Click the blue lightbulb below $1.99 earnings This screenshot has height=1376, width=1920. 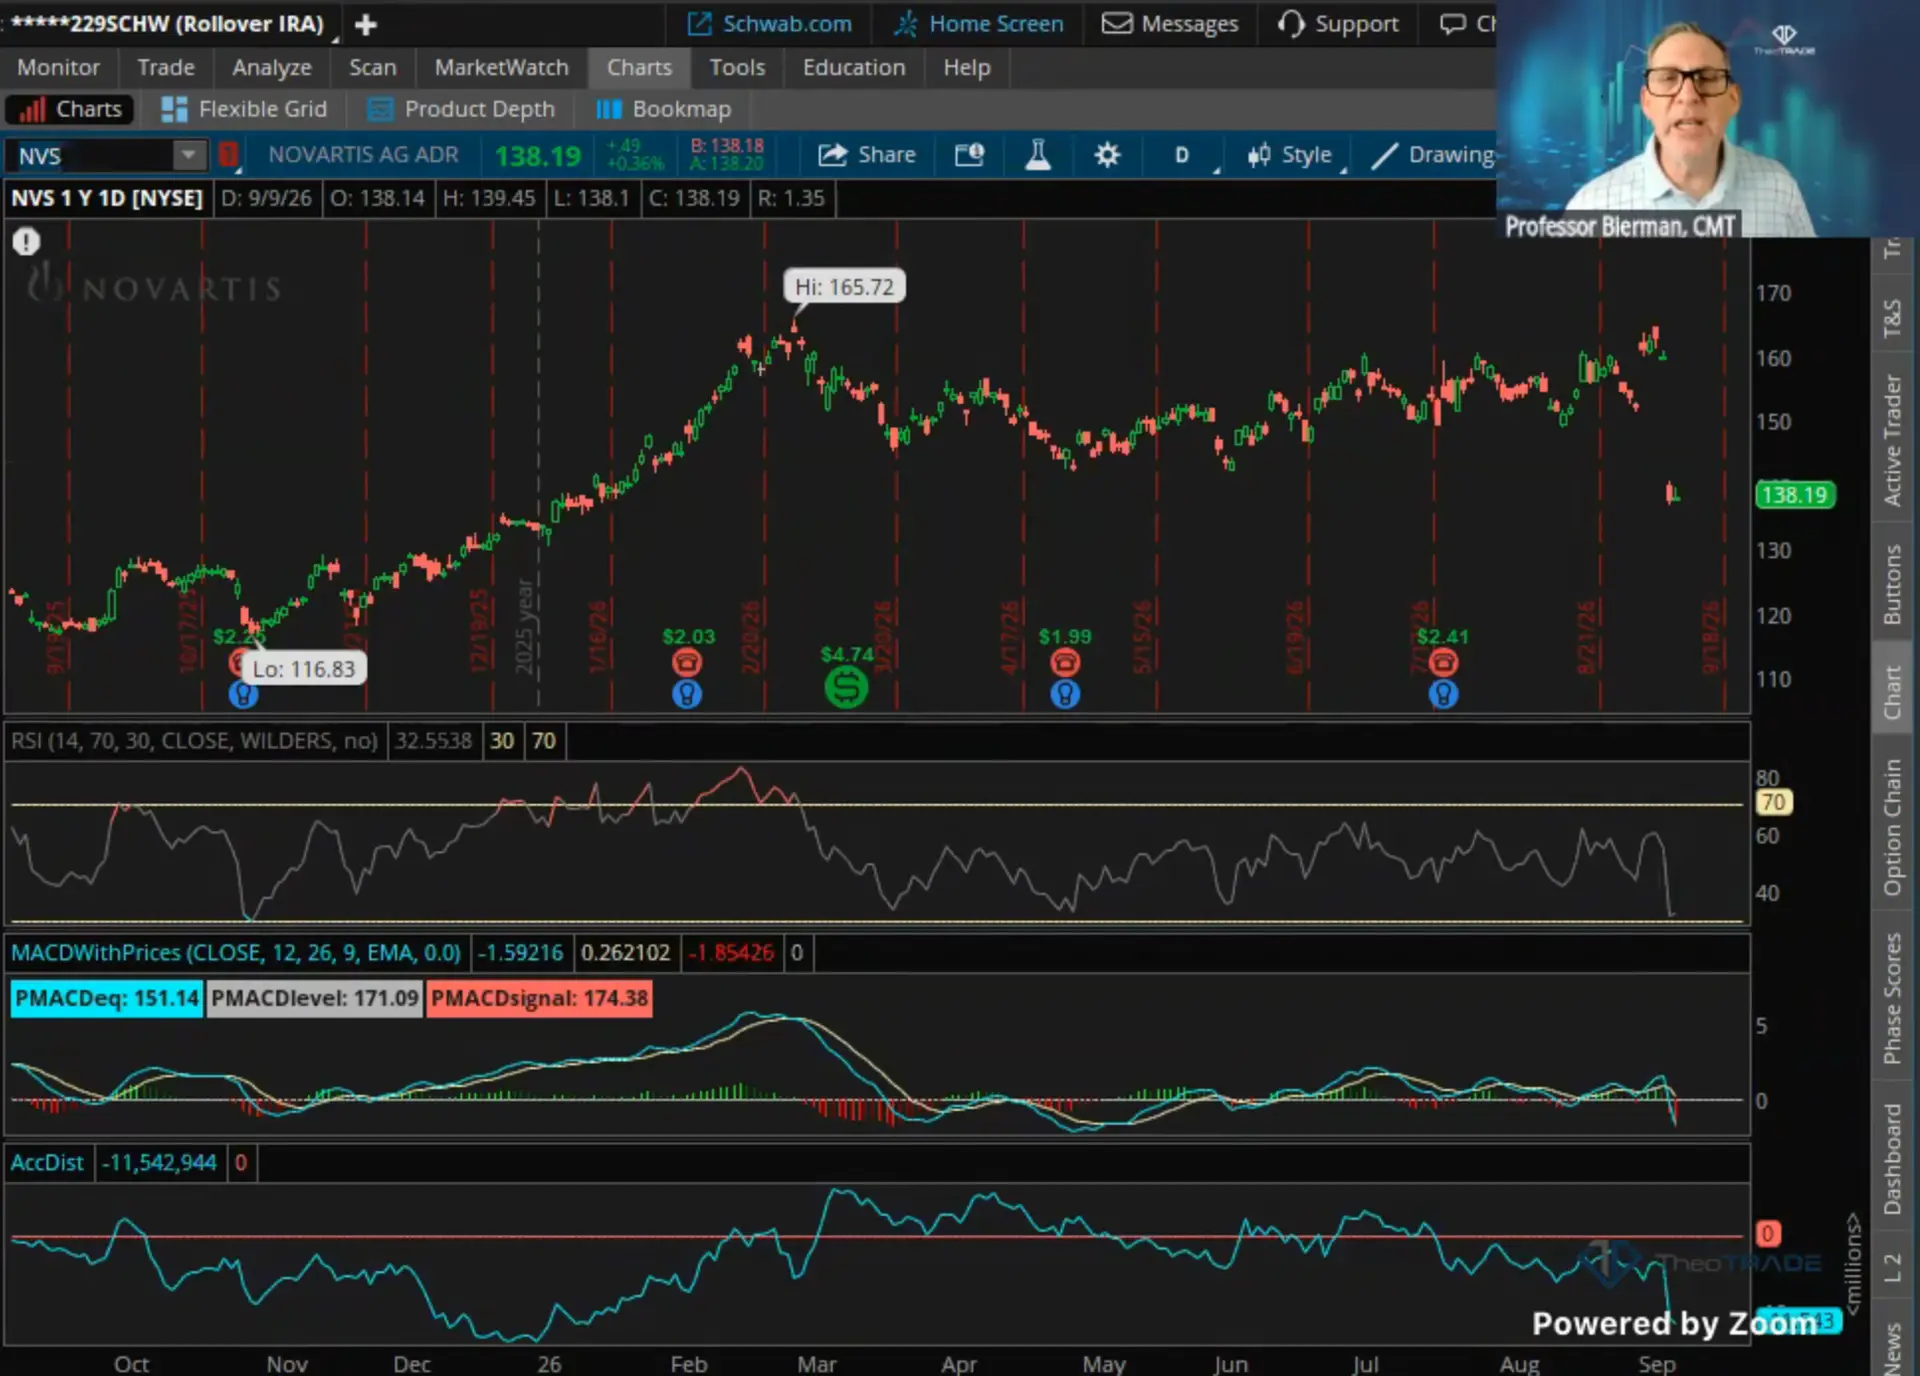1065,694
